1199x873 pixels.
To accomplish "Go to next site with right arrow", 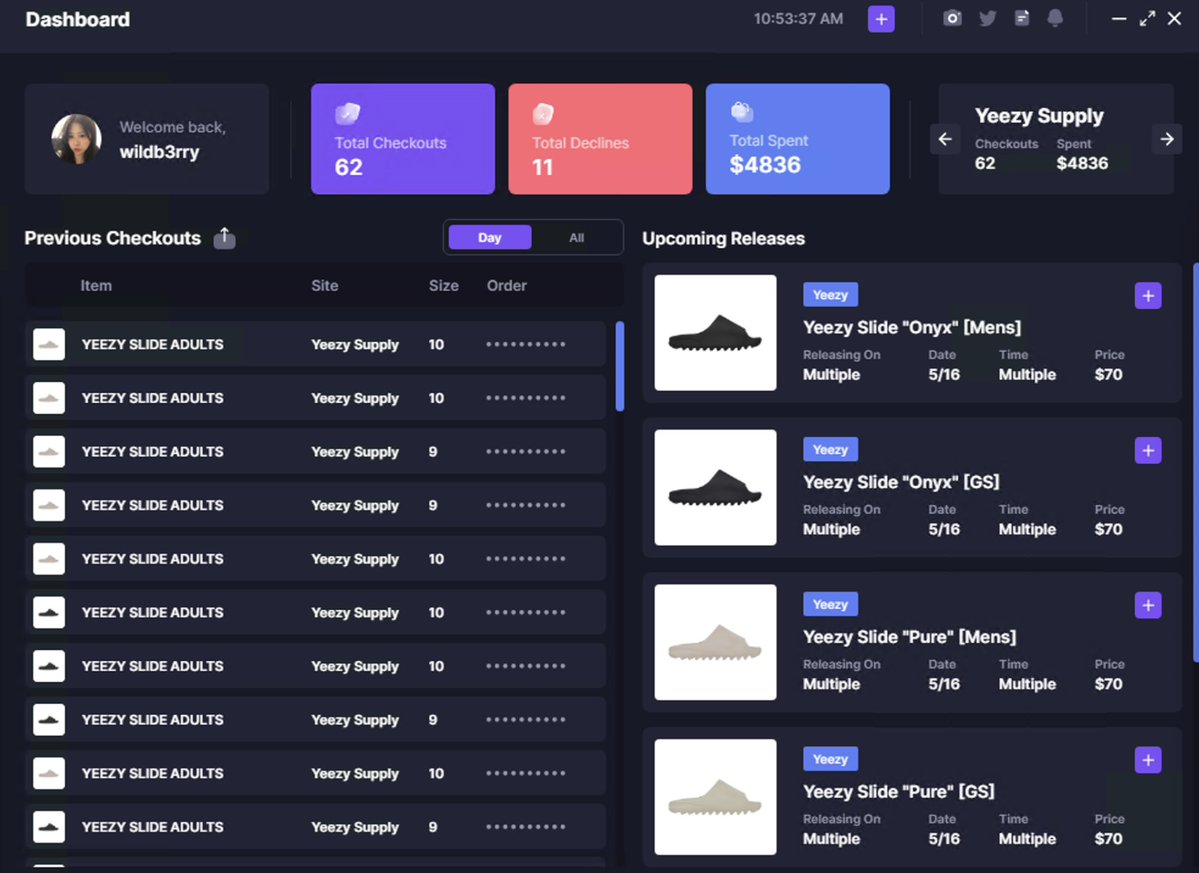I will click(1167, 139).
